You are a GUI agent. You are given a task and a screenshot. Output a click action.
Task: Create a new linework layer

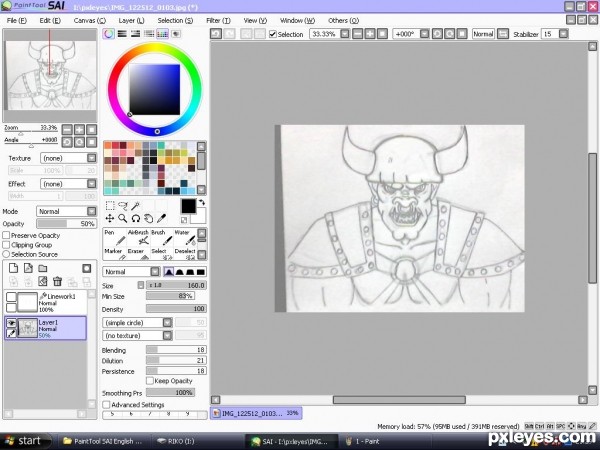pyautogui.click(x=28, y=268)
